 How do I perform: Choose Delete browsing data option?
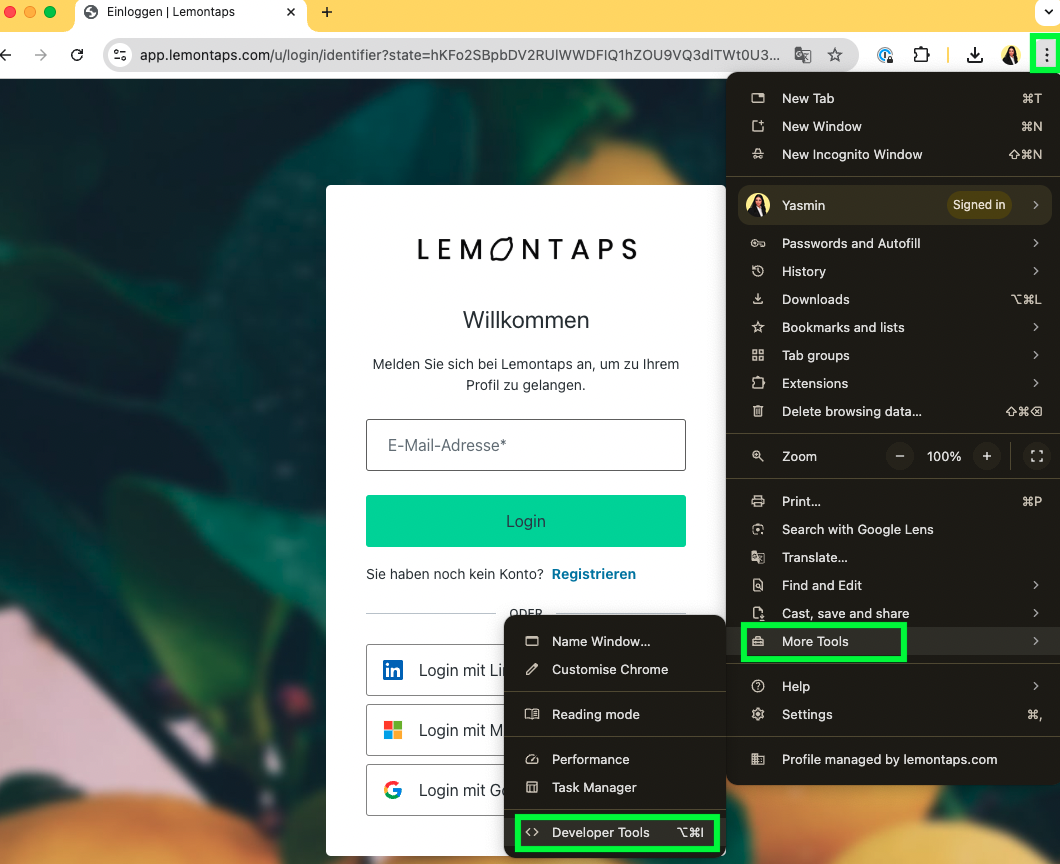click(x=895, y=412)
